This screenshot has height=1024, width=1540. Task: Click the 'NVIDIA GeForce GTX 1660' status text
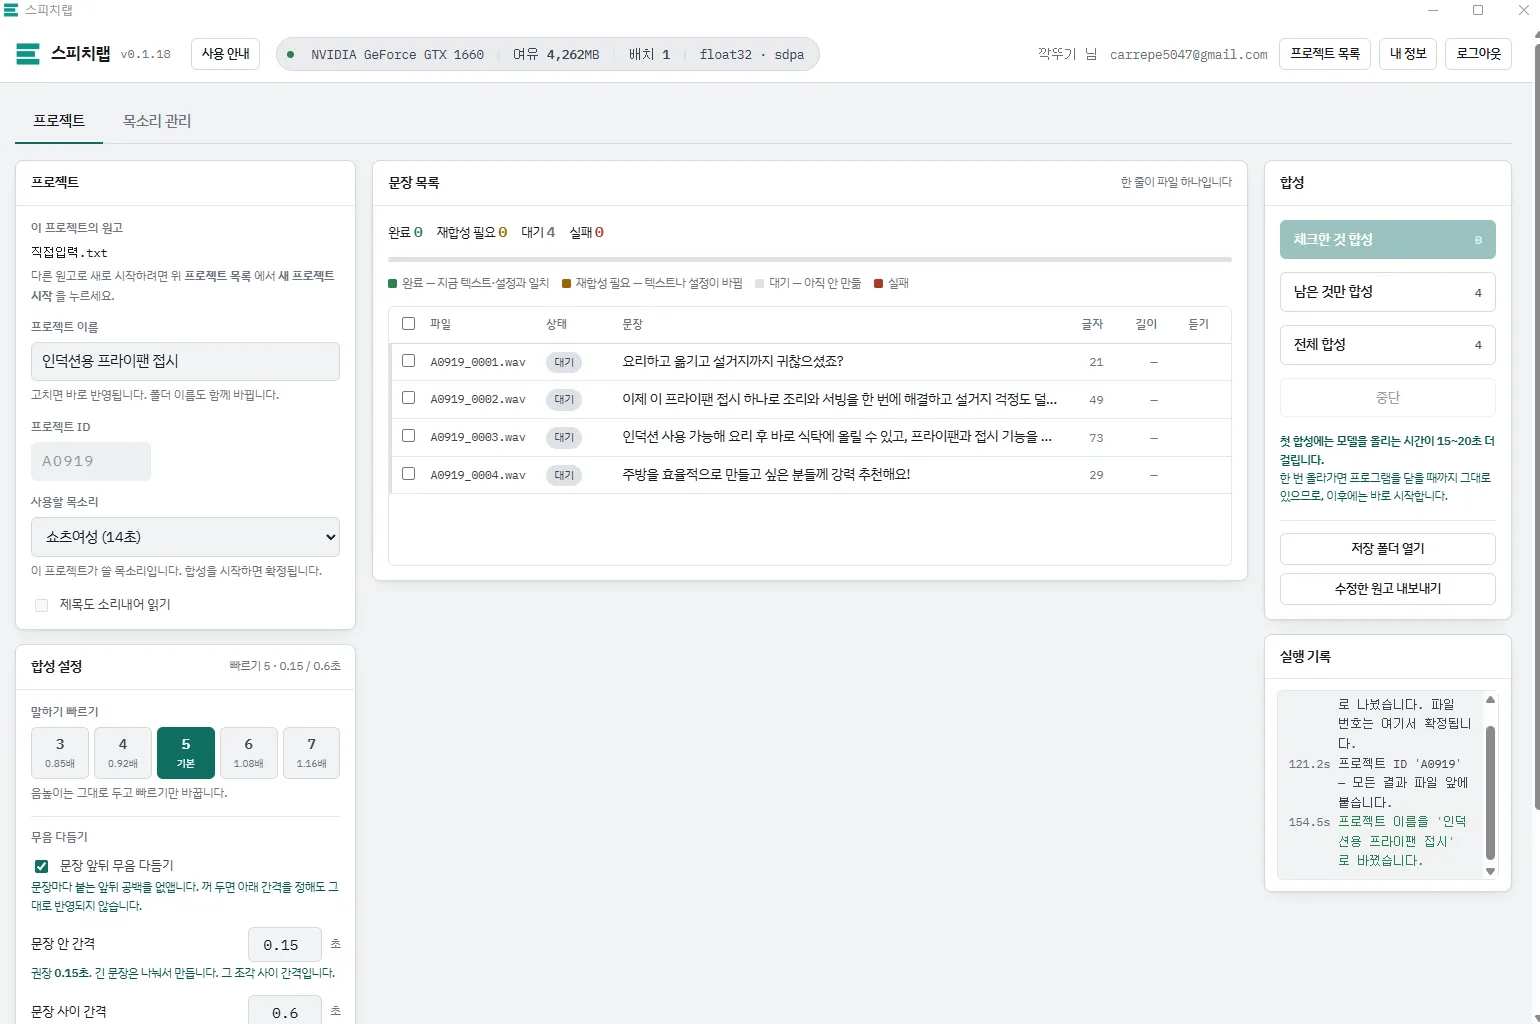(x=397, y=55)
